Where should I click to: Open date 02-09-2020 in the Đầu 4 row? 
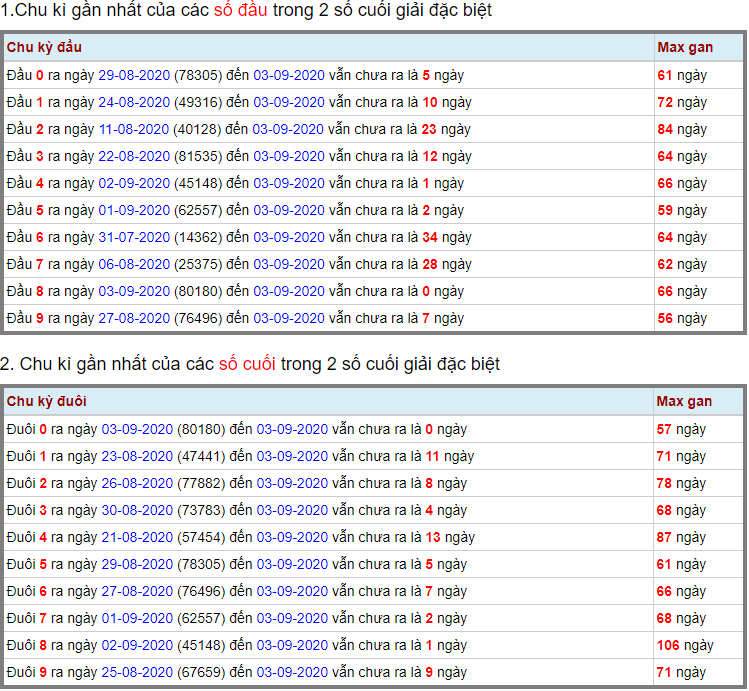(134, 183)
